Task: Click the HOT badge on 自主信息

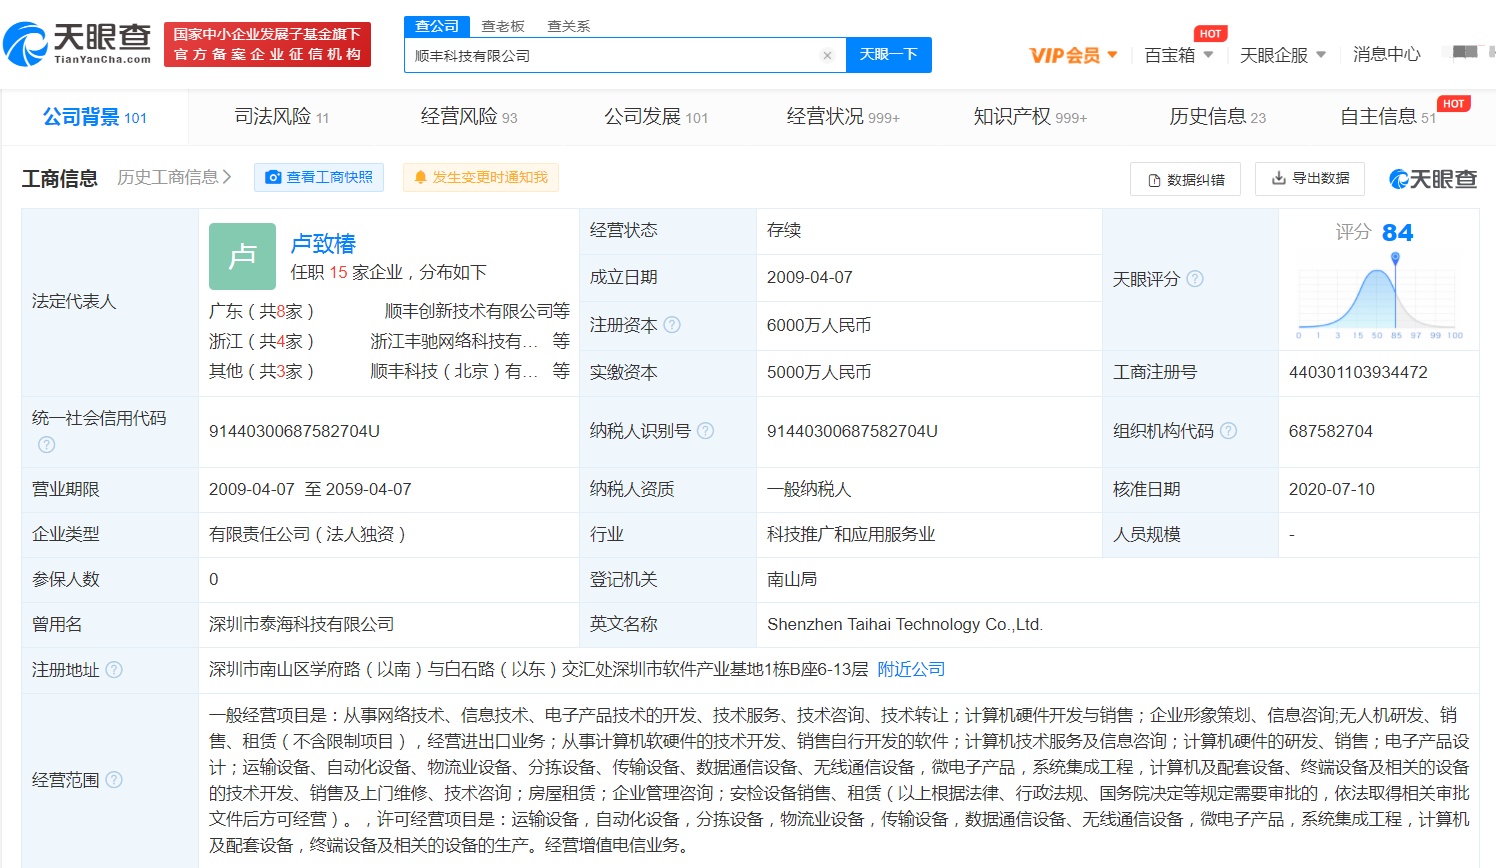Action: [x=1454, y=104]
